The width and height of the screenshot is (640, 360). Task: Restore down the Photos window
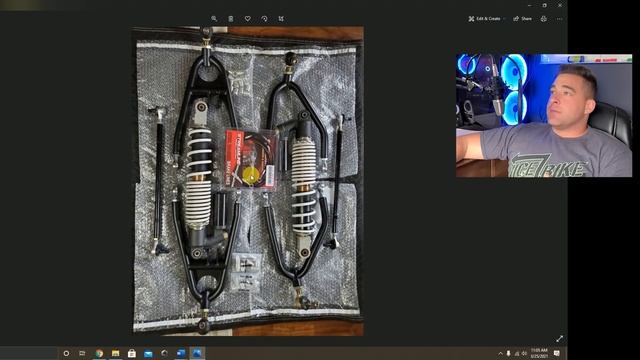point(544,5)
